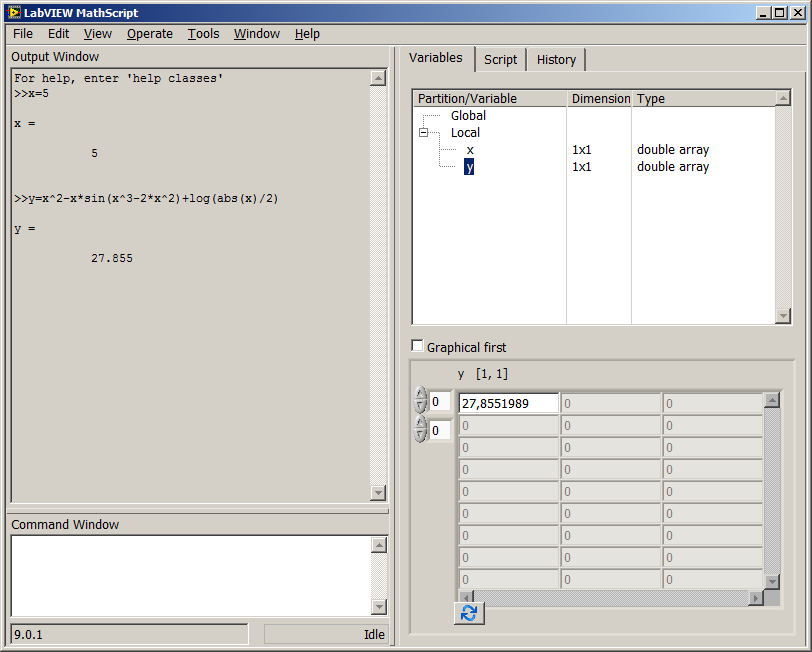Image resolution: width=812 pixels, height=652 pixels.
Task: Click array grid horizontal scroll right arrow
Action: 756,598
